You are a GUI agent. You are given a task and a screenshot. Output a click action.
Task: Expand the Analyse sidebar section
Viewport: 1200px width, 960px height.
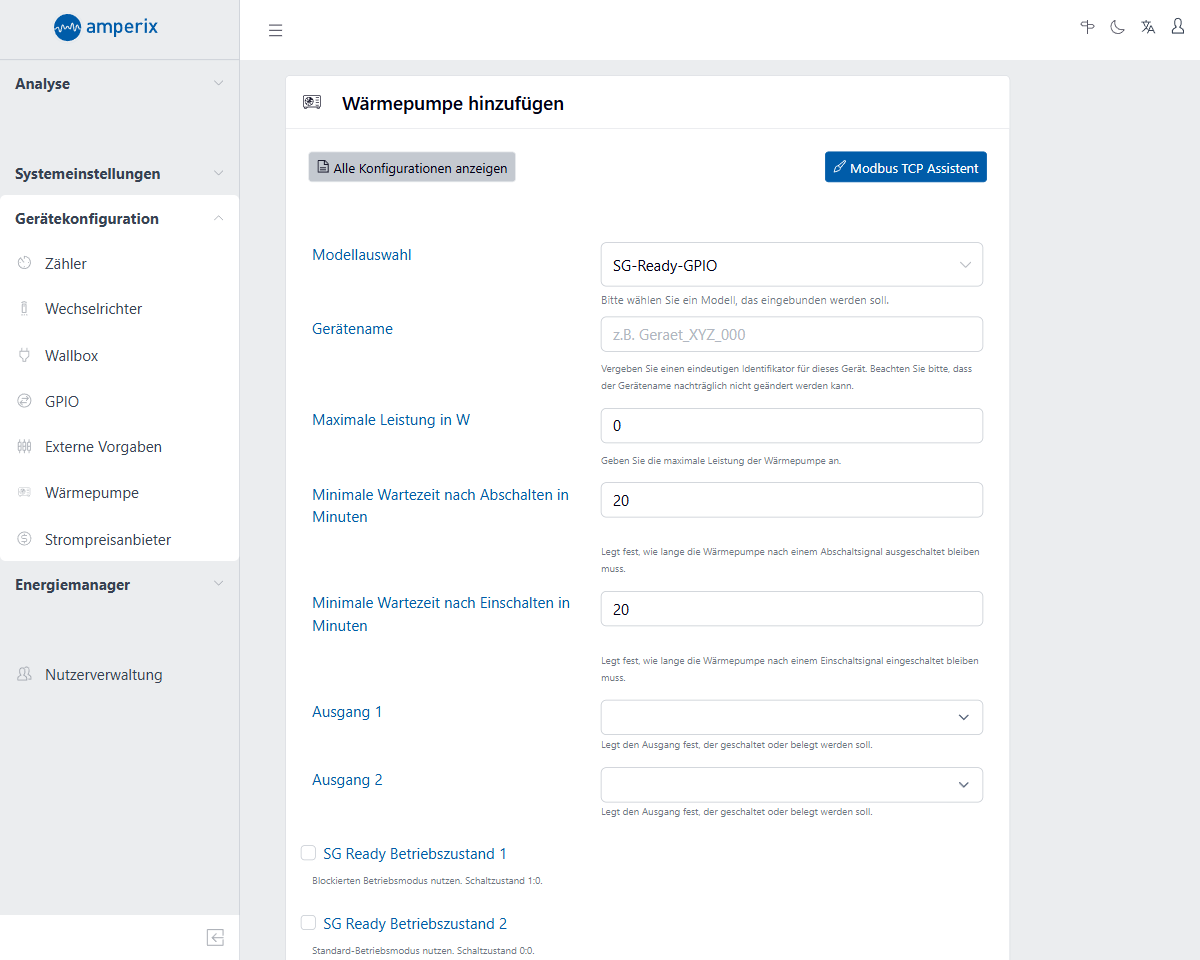click(x=119, y=84)
